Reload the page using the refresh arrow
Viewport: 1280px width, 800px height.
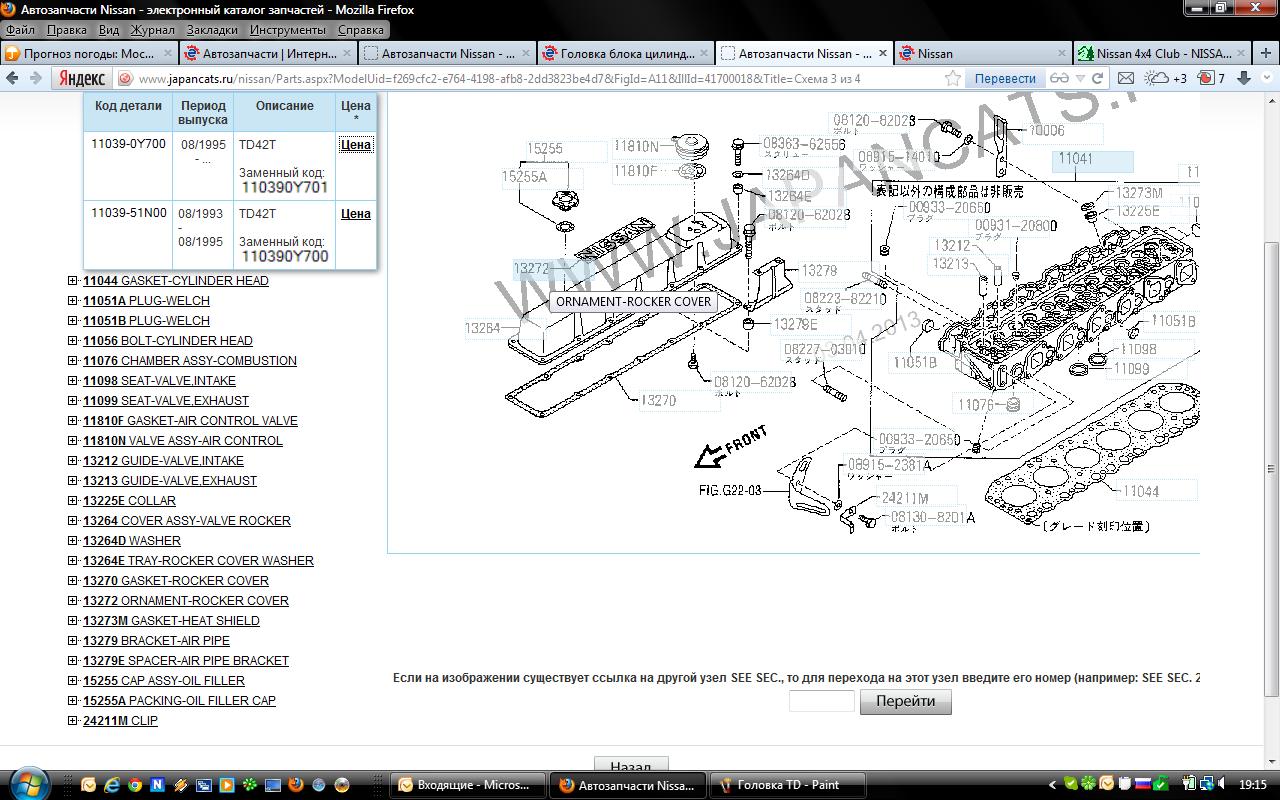coord(1097,78)
